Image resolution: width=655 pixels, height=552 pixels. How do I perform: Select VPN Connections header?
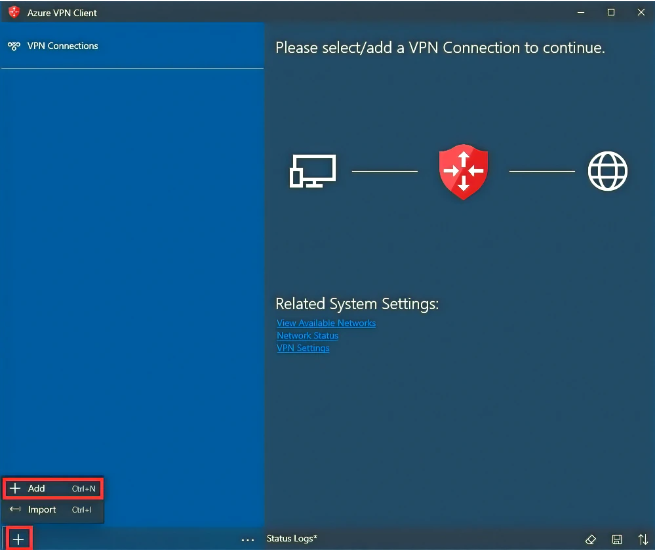click(x=63, y=46)
